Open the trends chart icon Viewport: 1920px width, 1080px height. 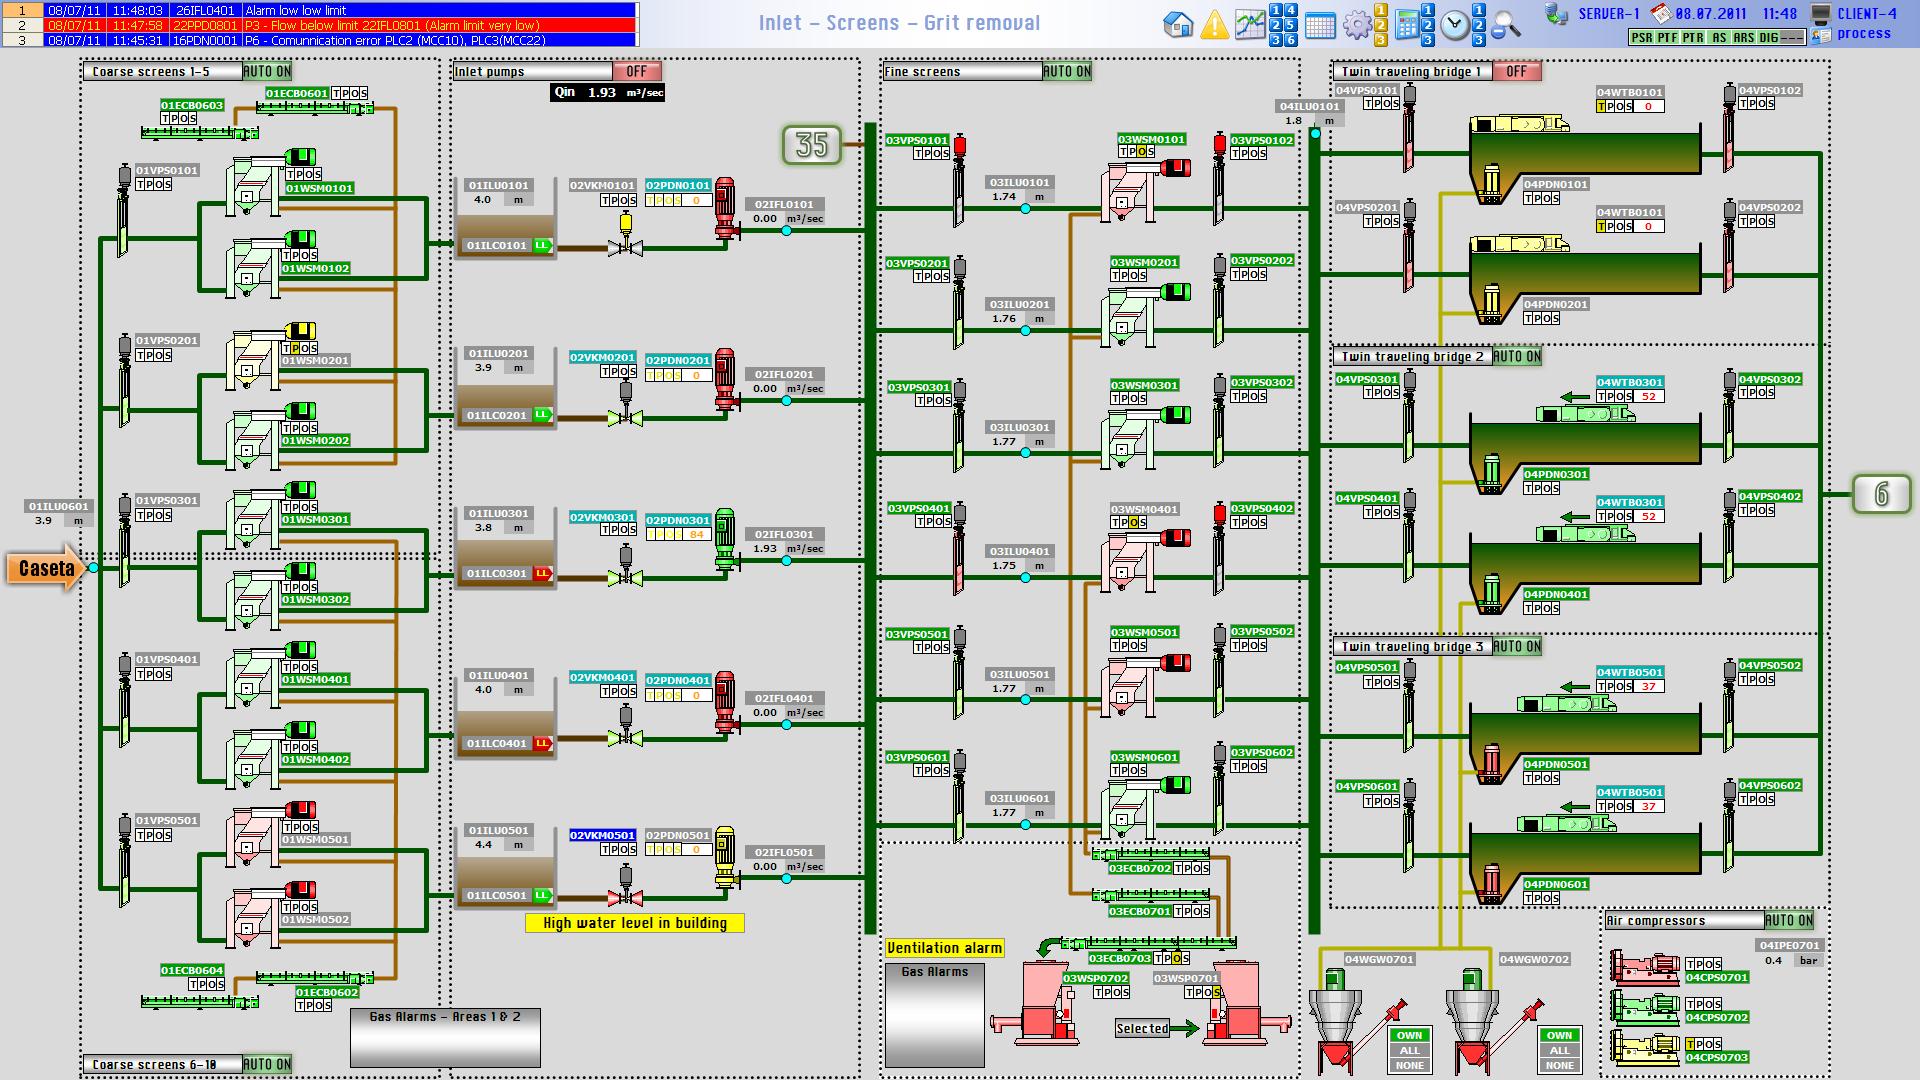click(x=1249, y=25)
